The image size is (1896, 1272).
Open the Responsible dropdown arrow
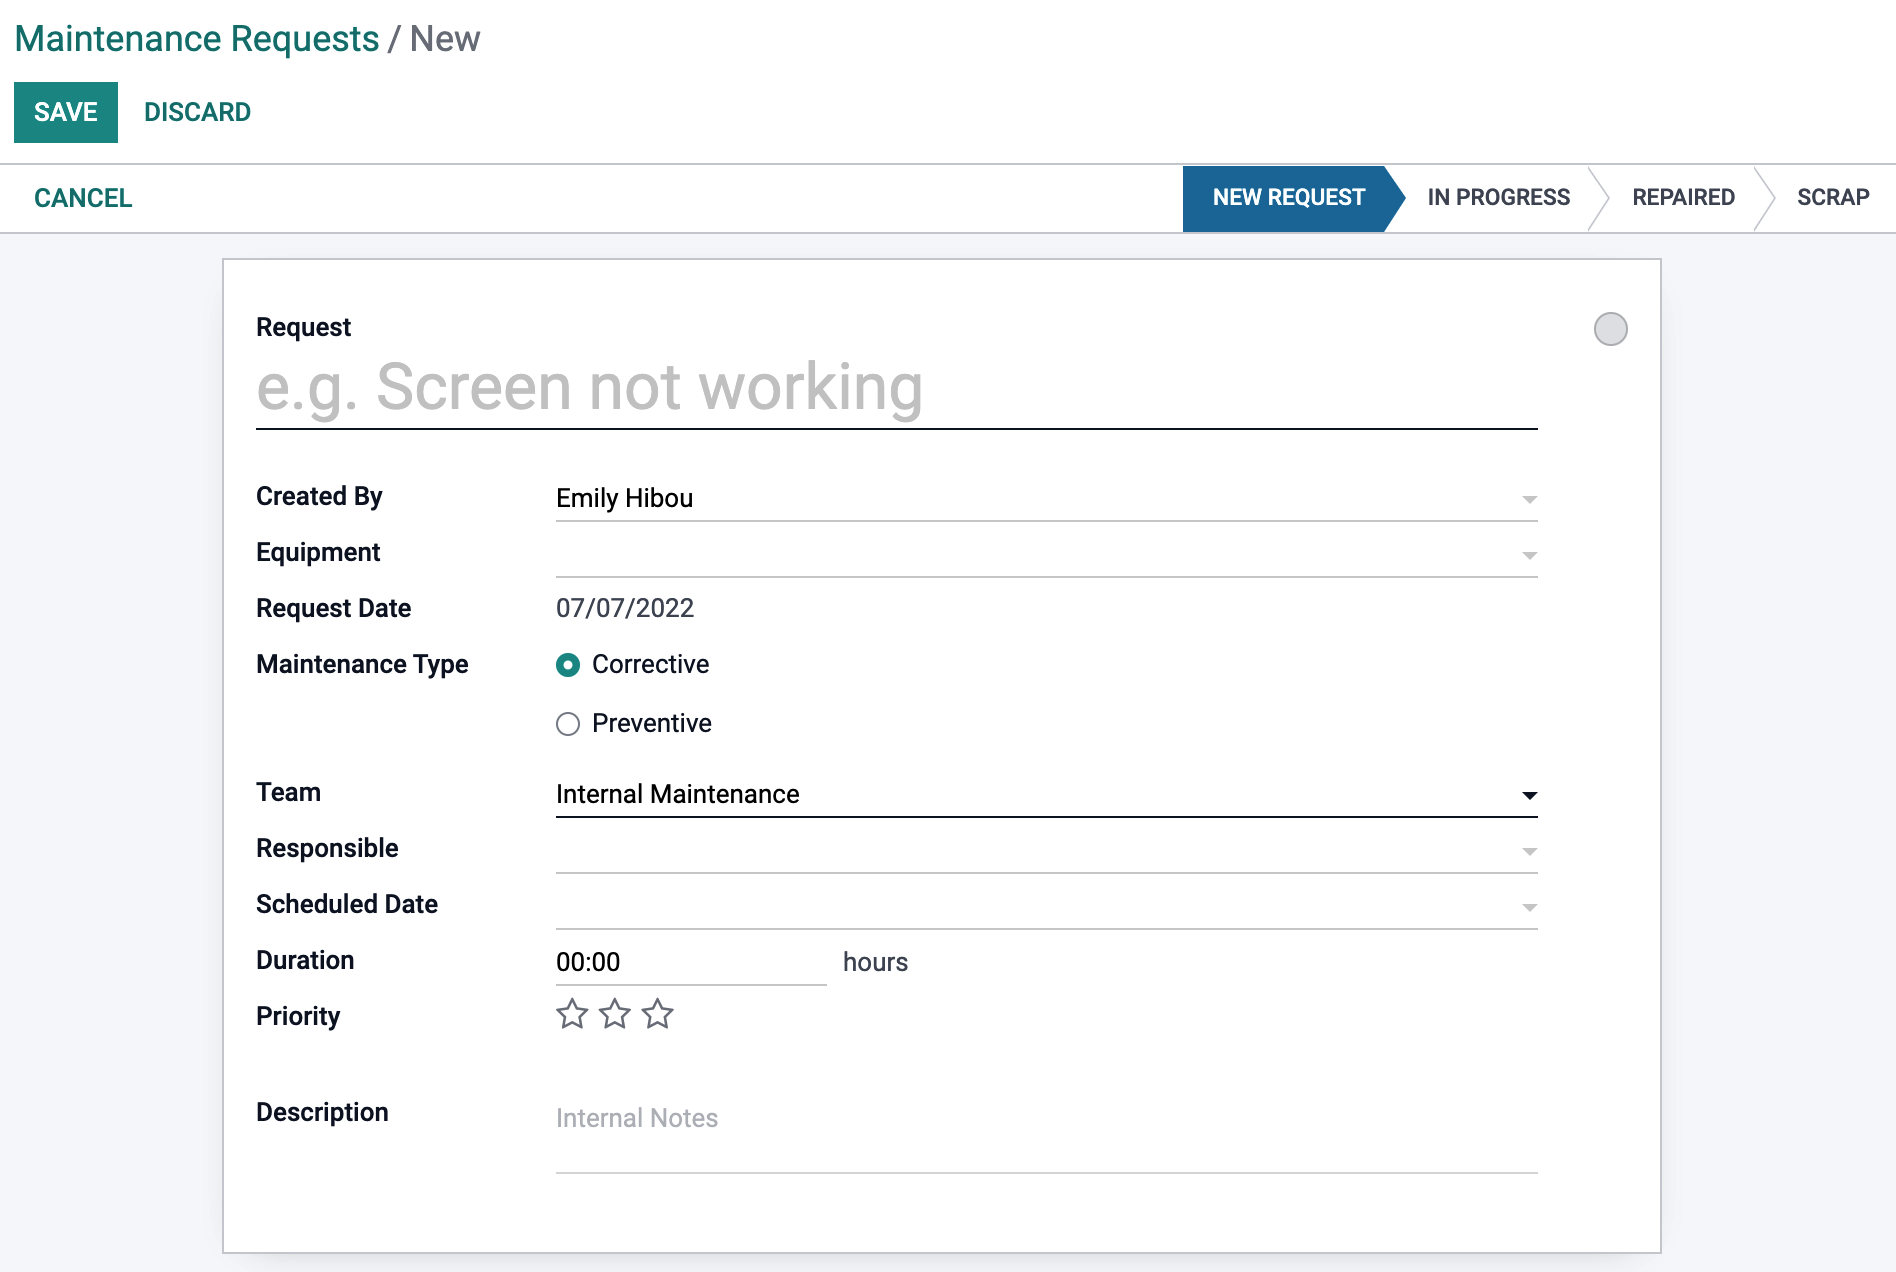[1529, 851]
